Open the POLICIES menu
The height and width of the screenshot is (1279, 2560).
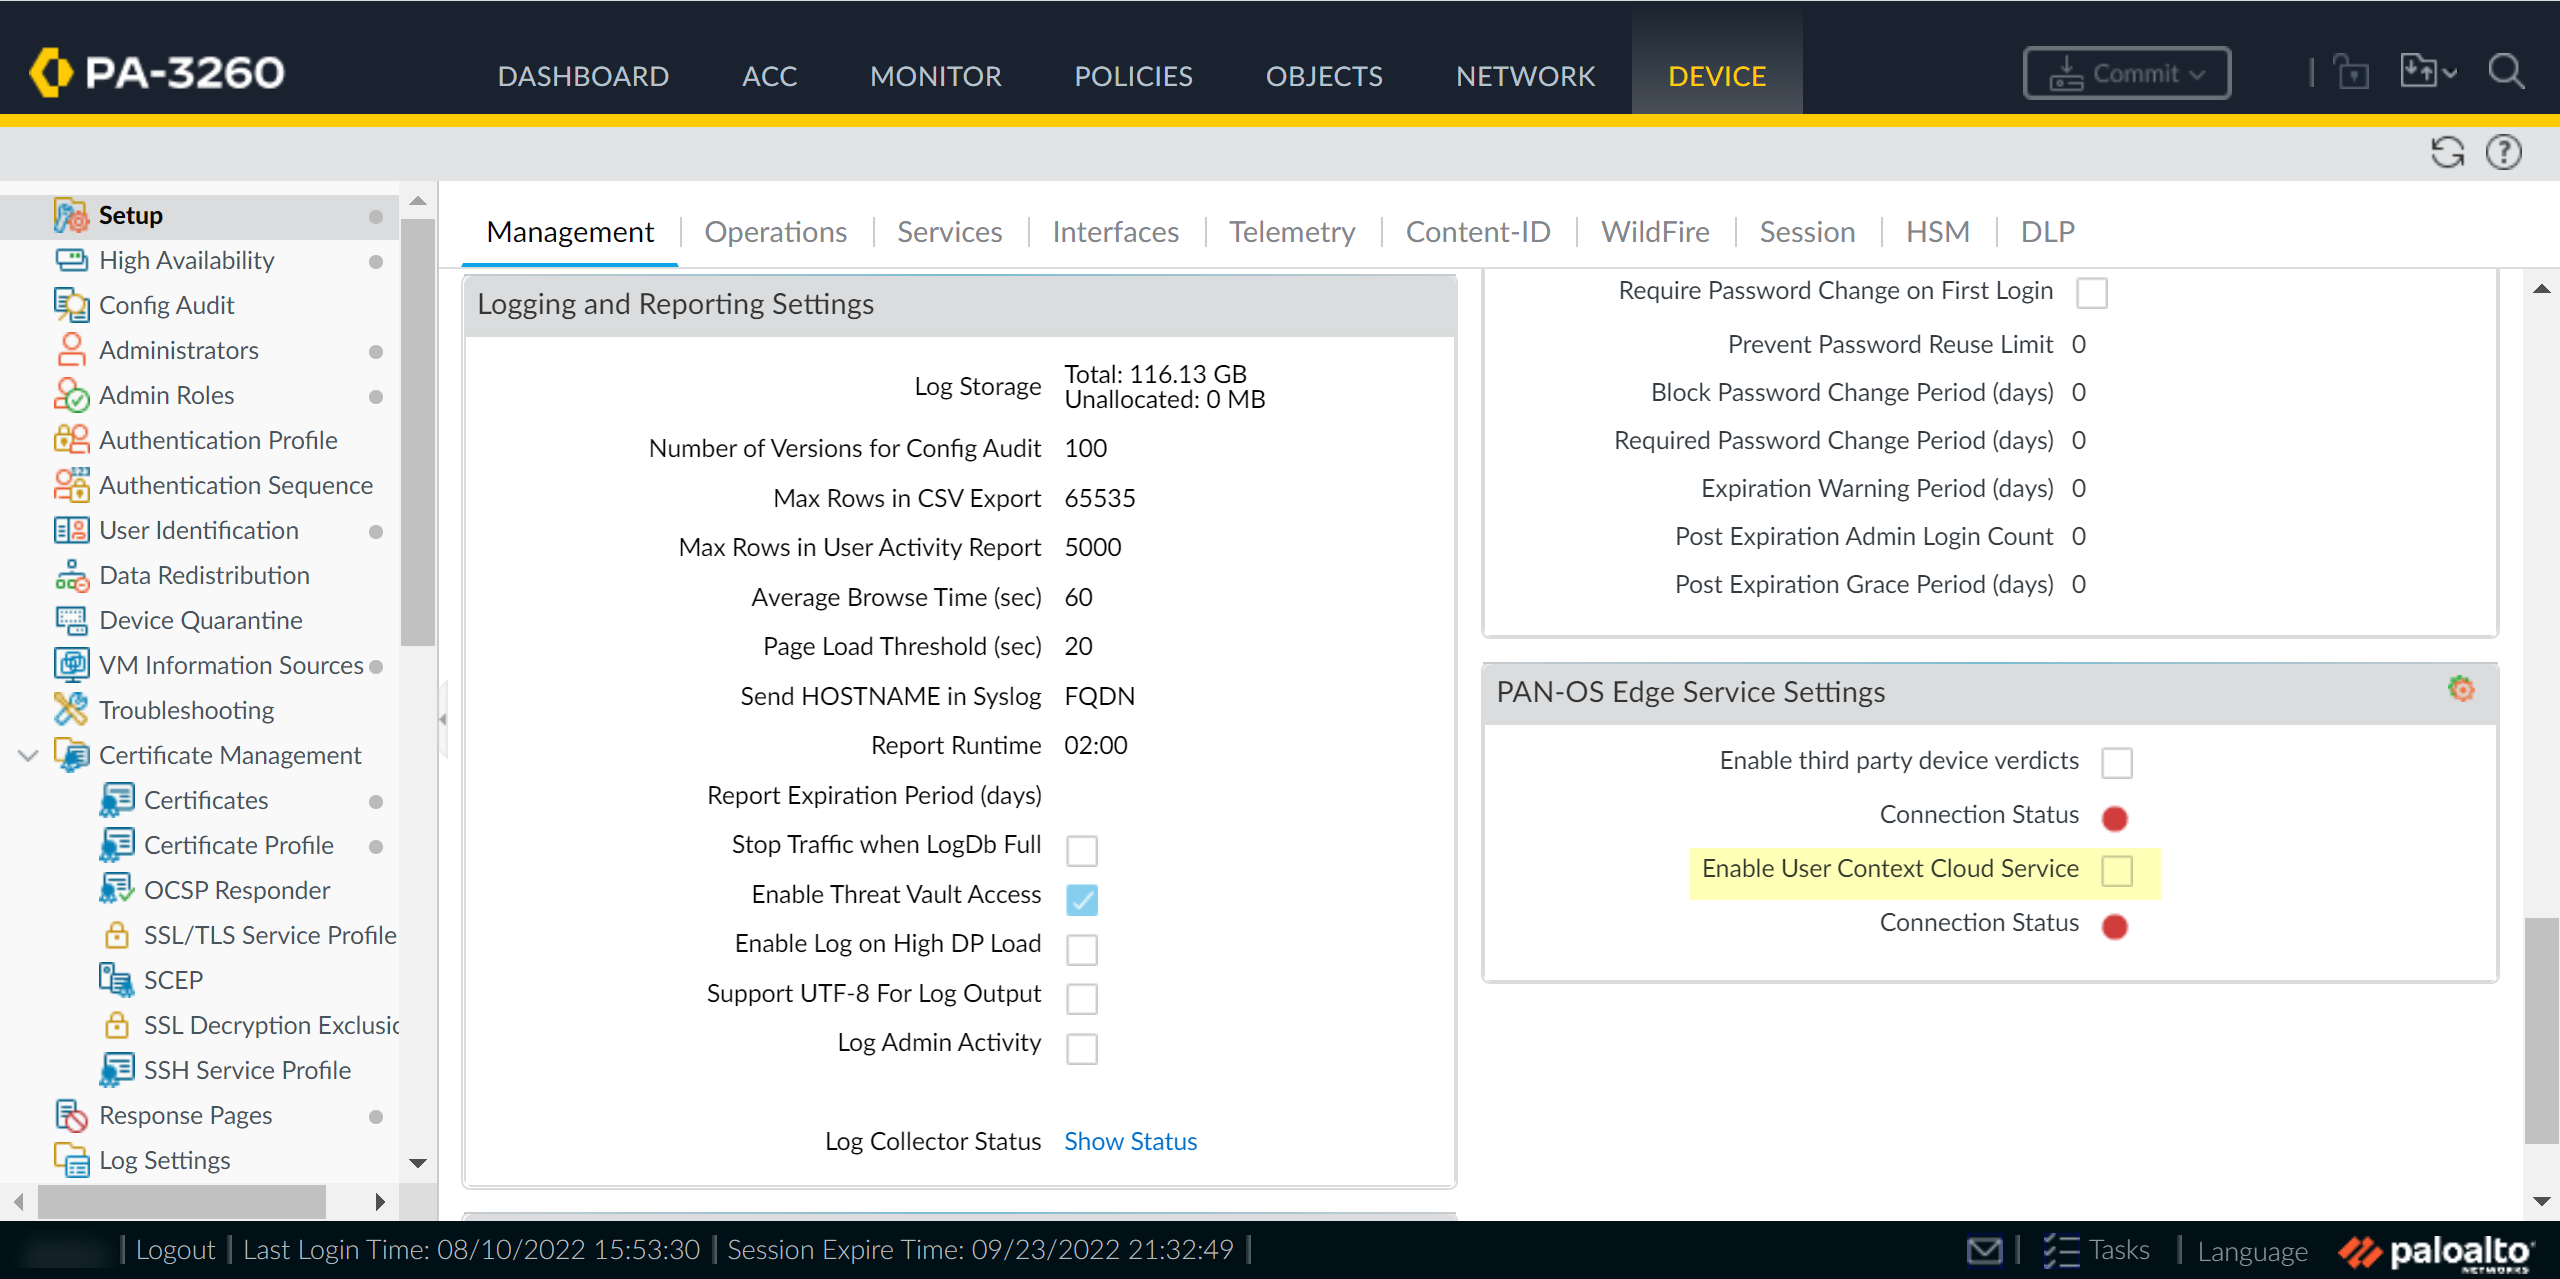[1133, 76]
